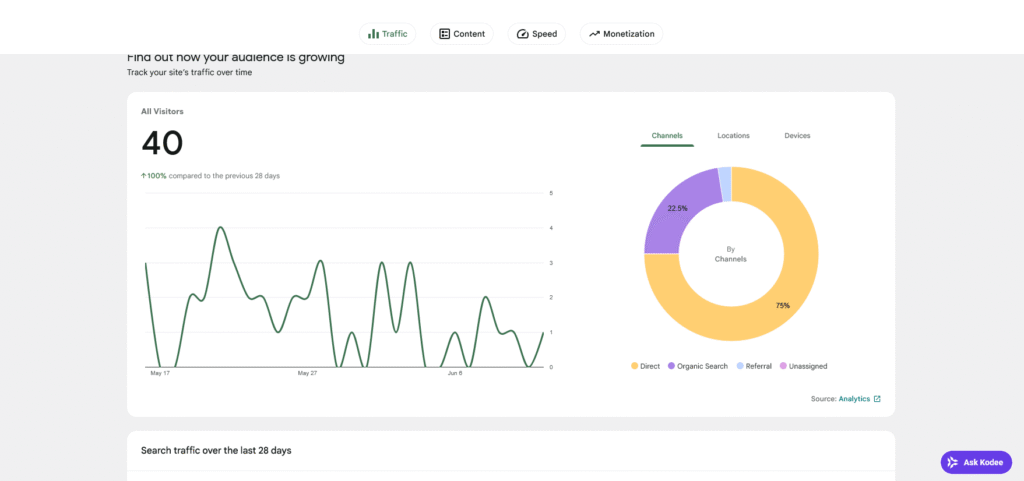The image size is (1024, 481).
Task: Click the small Referral slice of donut
Action: pyautogui.click(x=725, y=183)
